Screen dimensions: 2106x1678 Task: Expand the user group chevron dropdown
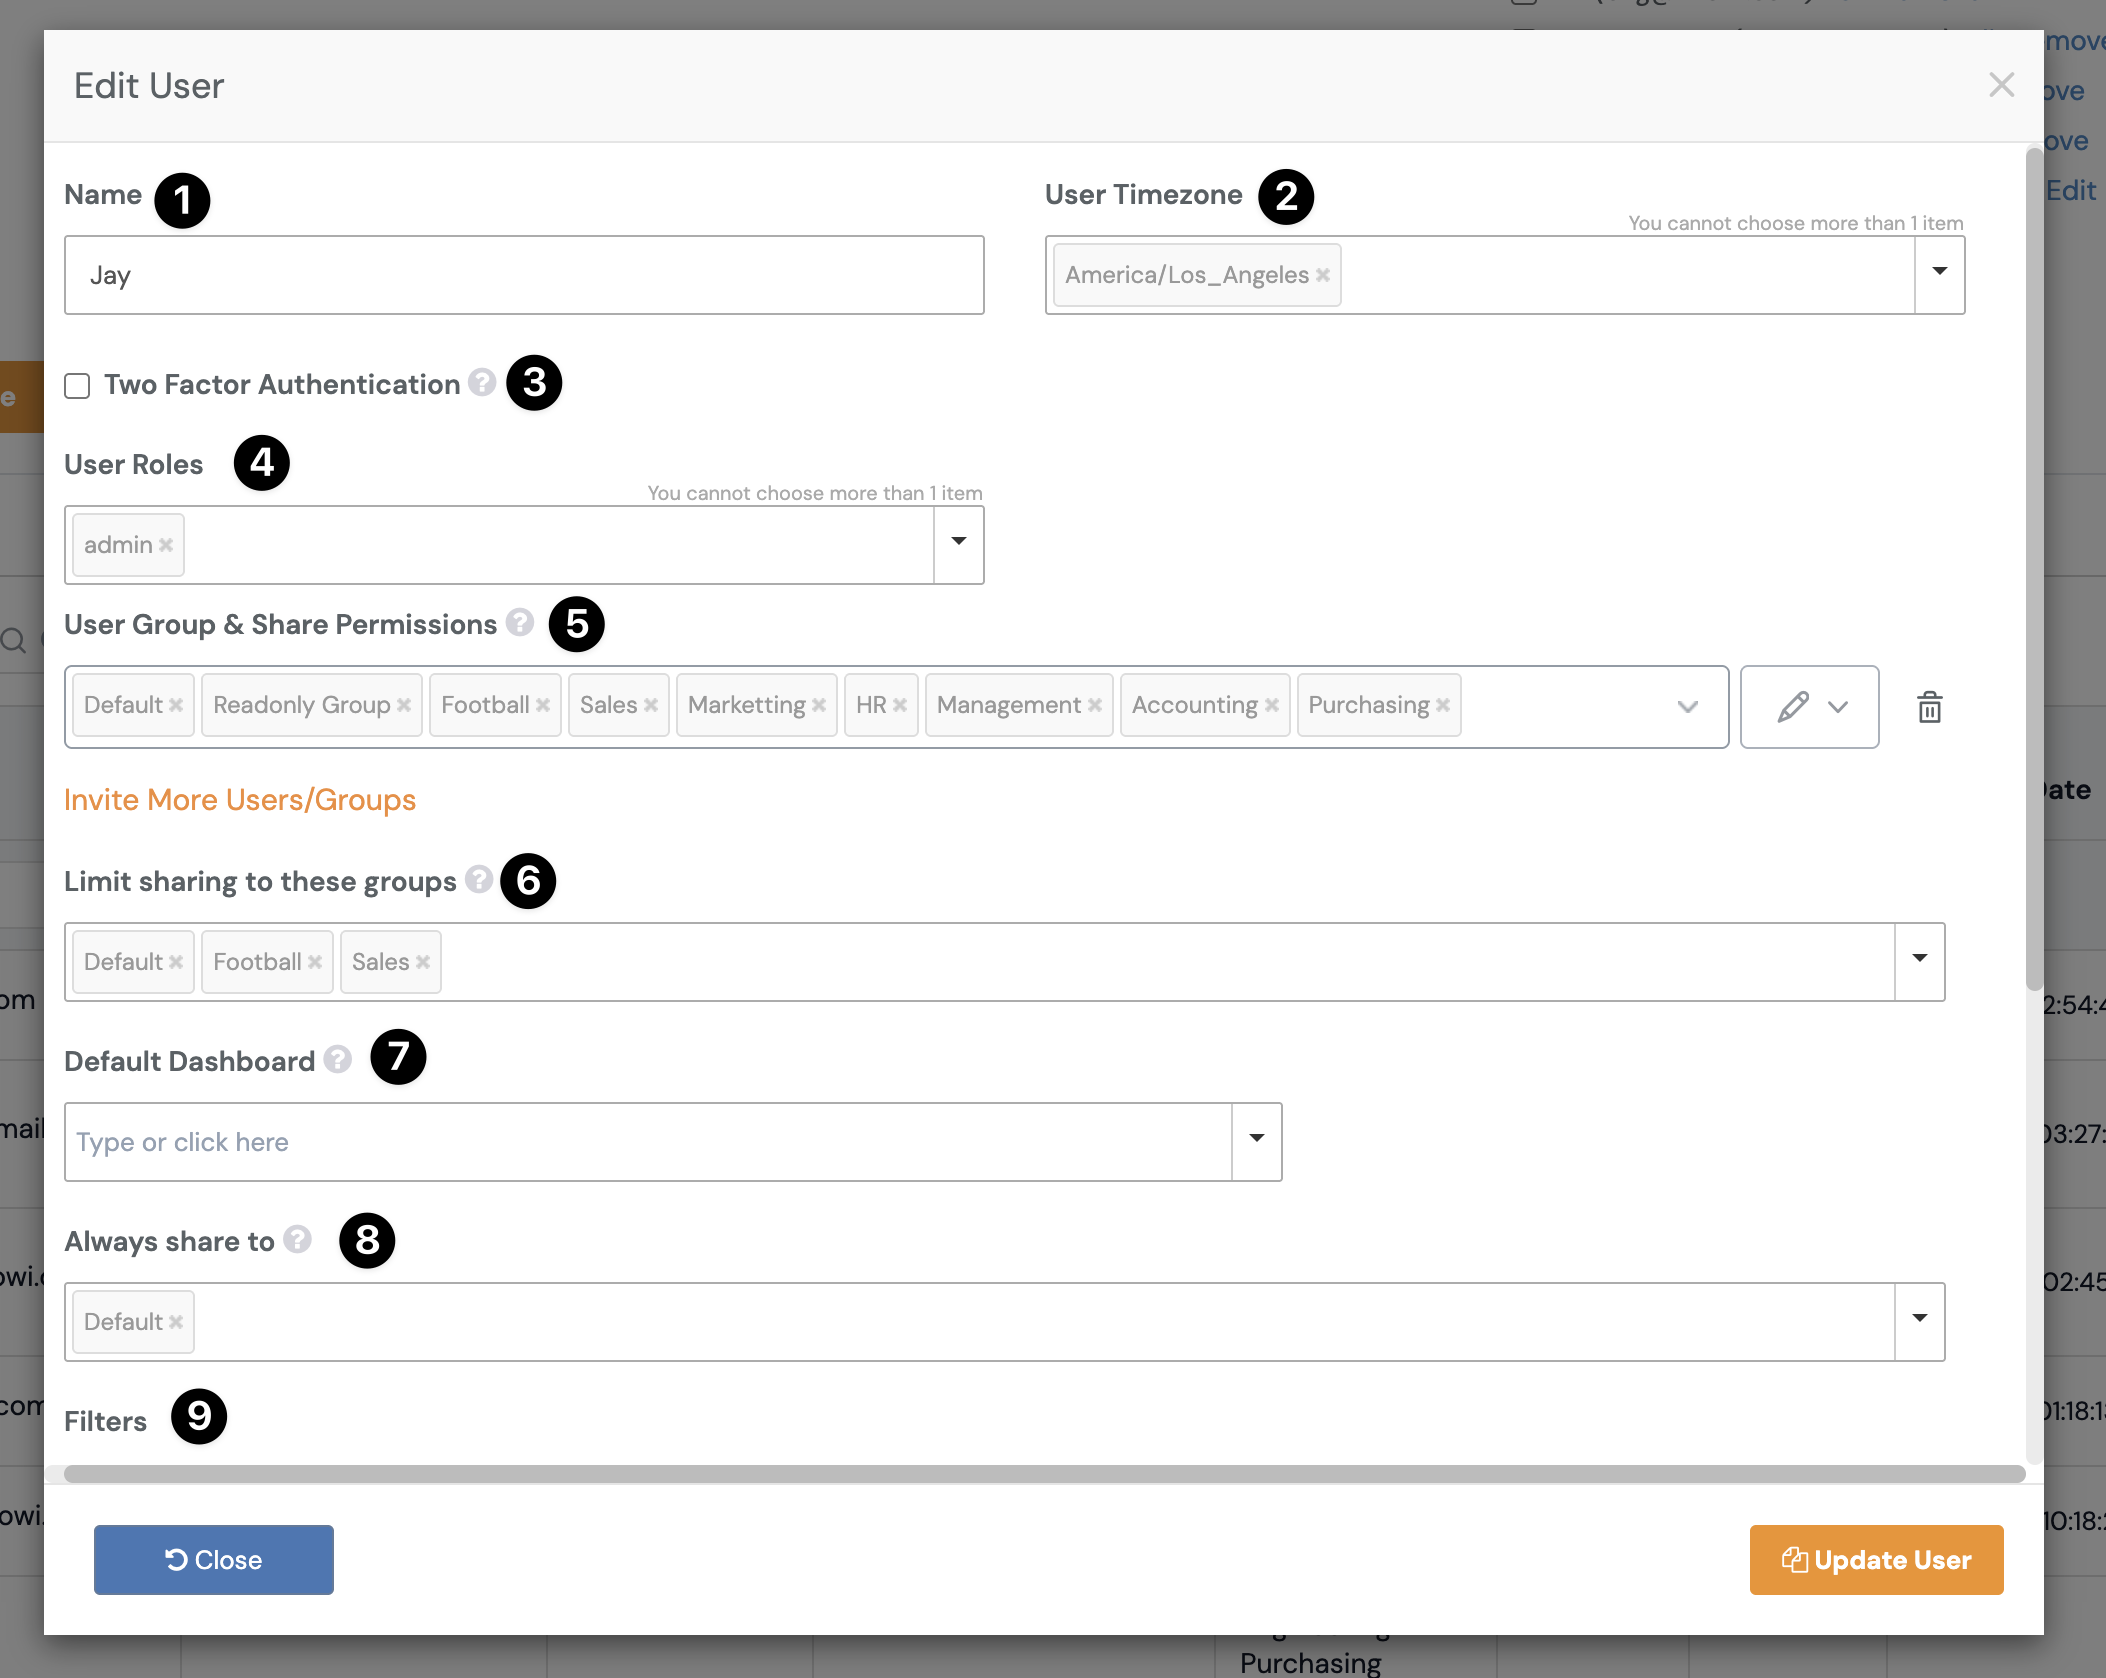tap(1687, 707)
